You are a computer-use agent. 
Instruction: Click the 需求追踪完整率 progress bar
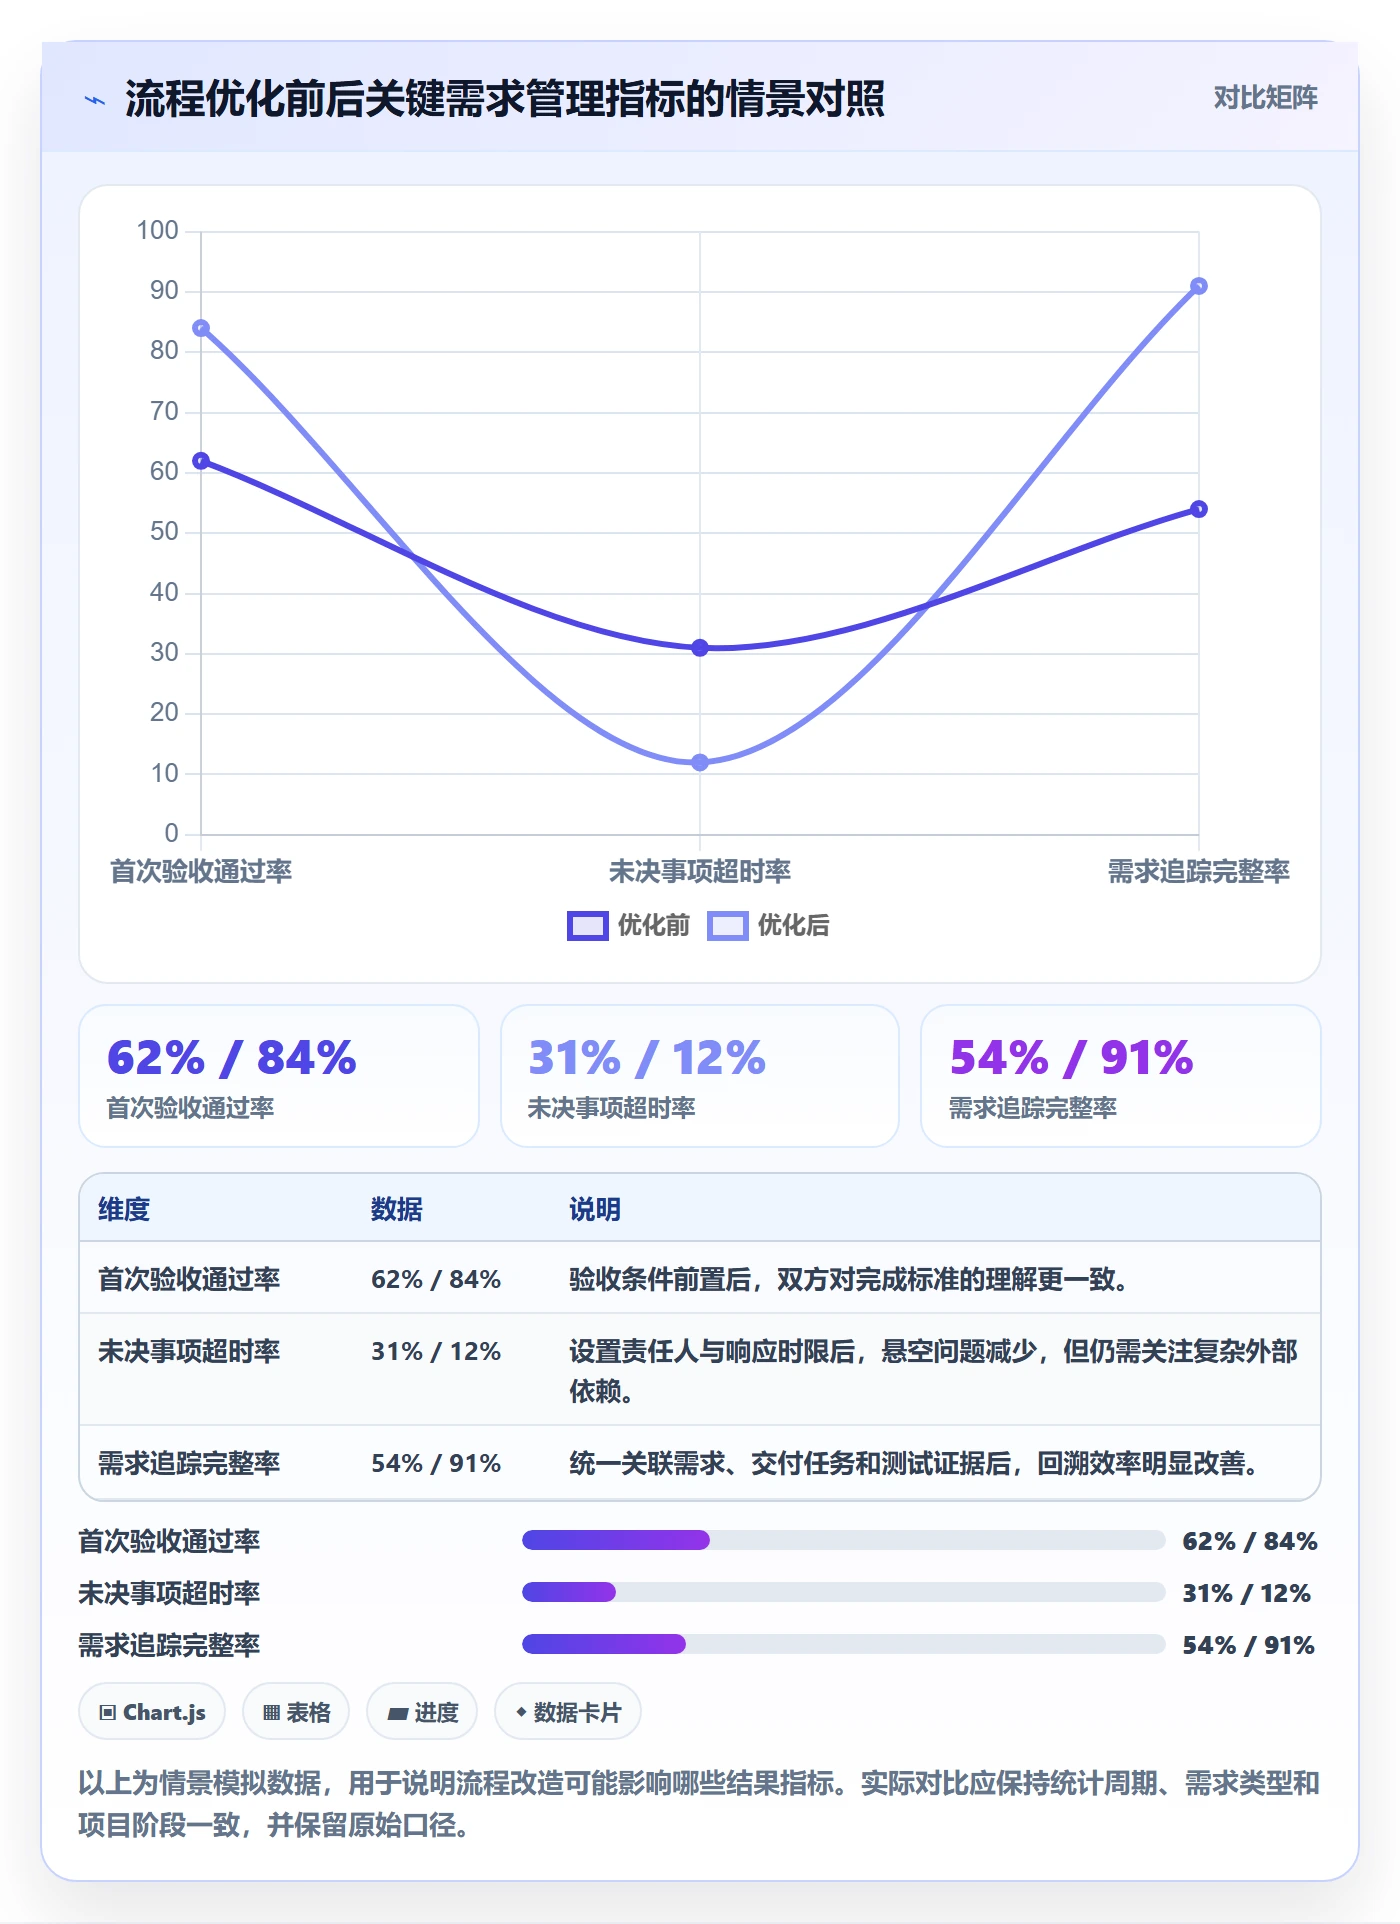[844, 1644]
